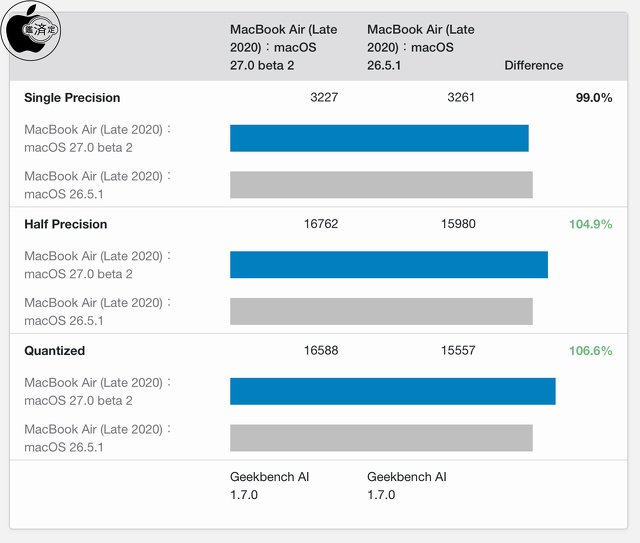Click the Quantized section heading

click(x=55, y=351)
